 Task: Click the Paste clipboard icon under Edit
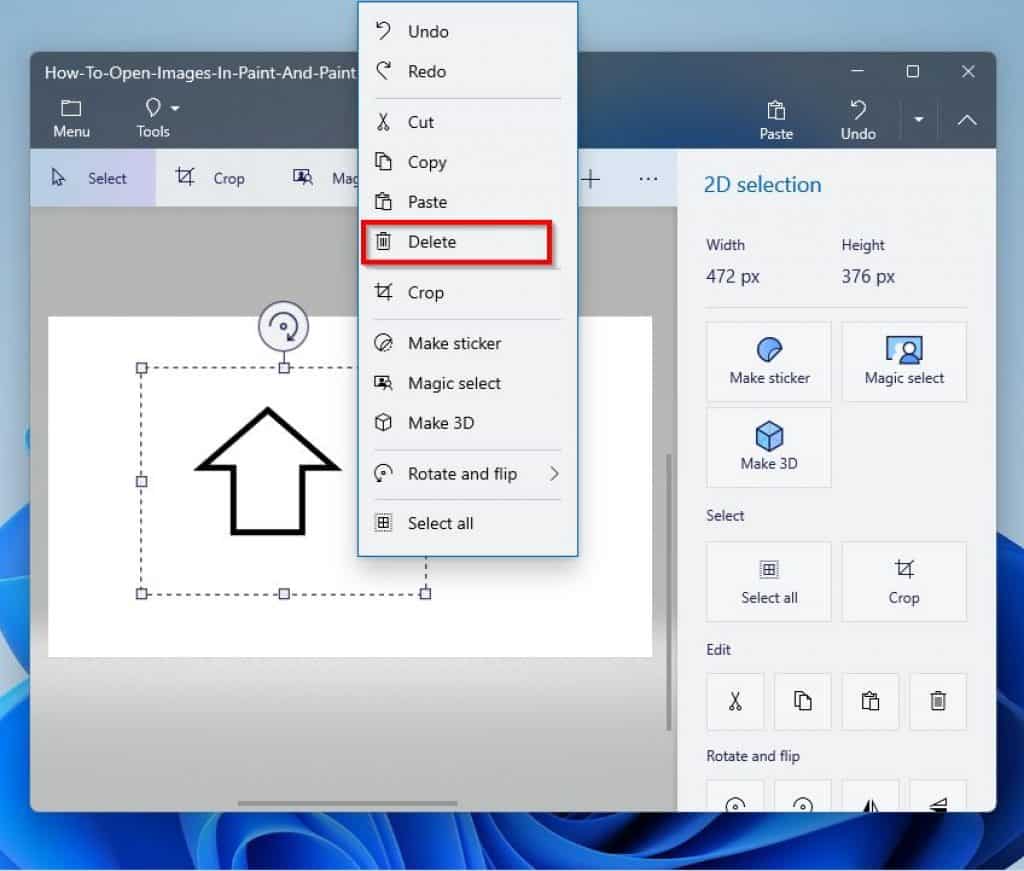(x=870, y=701)
